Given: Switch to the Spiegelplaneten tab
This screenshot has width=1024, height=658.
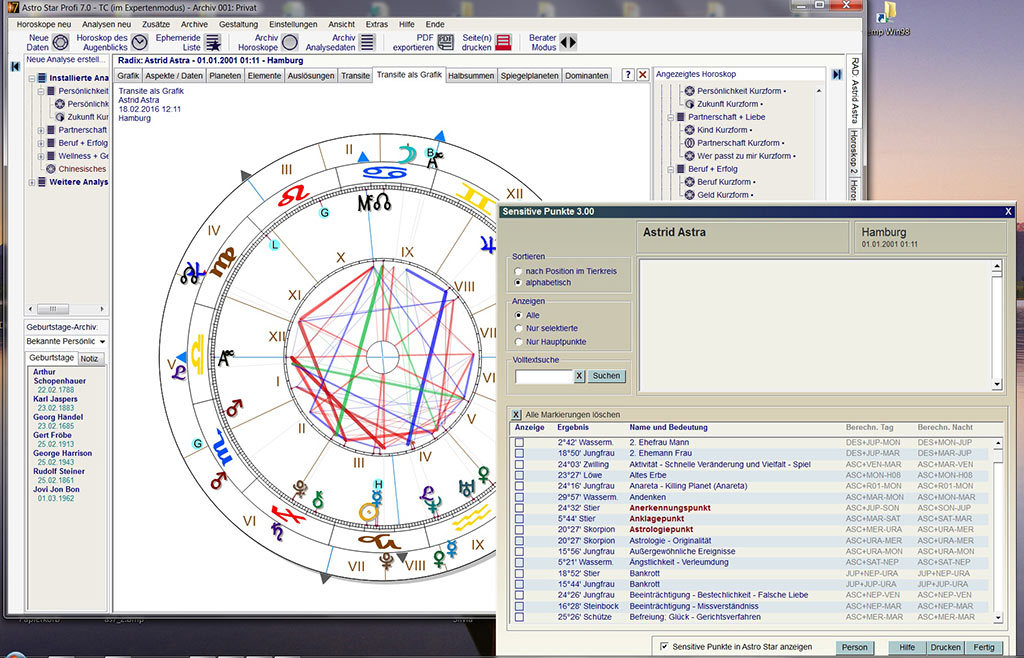Looking at the screenshot, I should [x=530, y=76].
